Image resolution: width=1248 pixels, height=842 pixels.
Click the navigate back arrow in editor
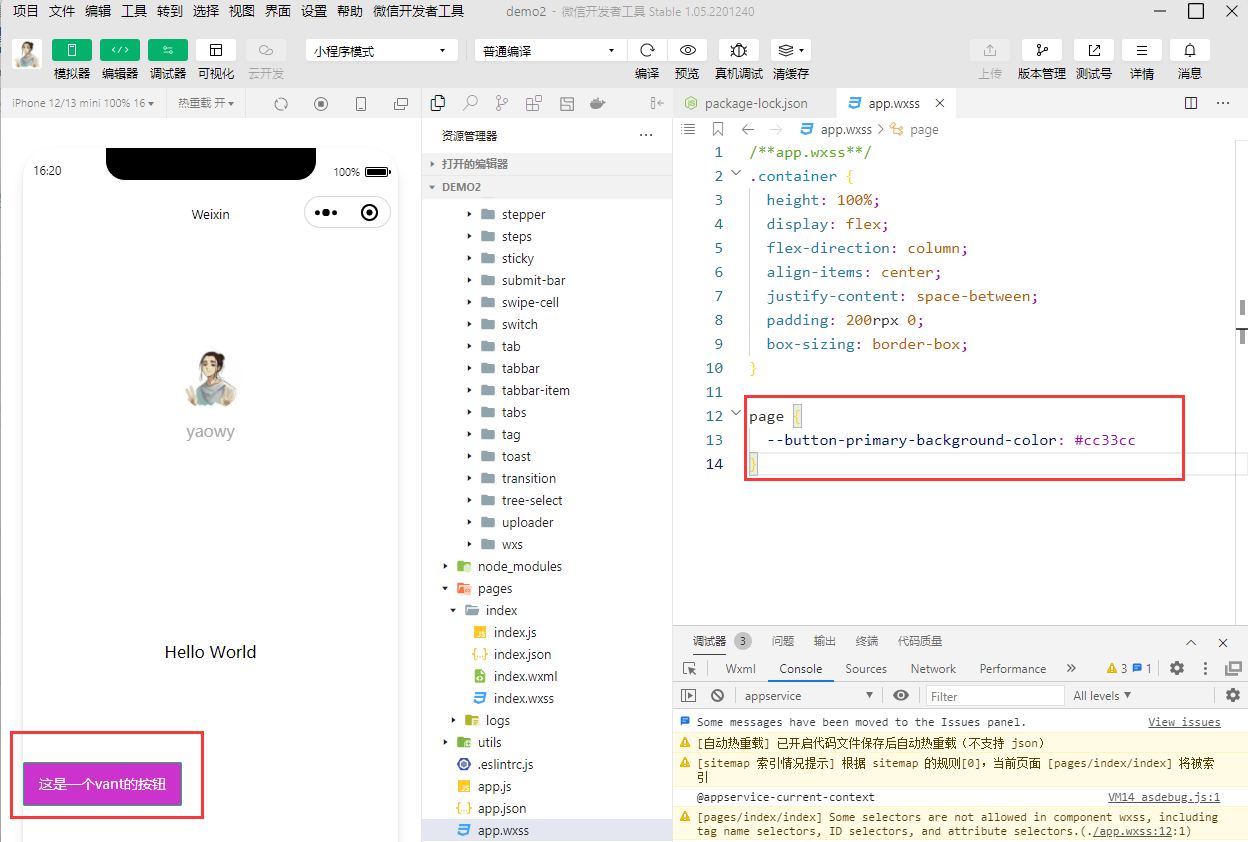click(747, 129)
